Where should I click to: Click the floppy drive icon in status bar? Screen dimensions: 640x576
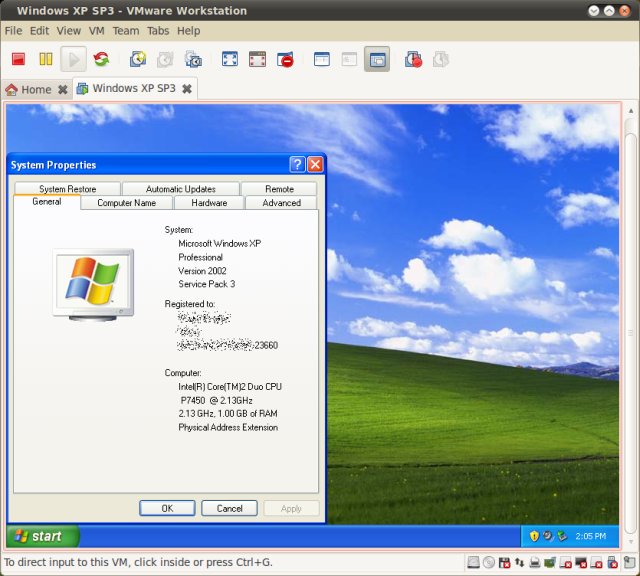504,563
